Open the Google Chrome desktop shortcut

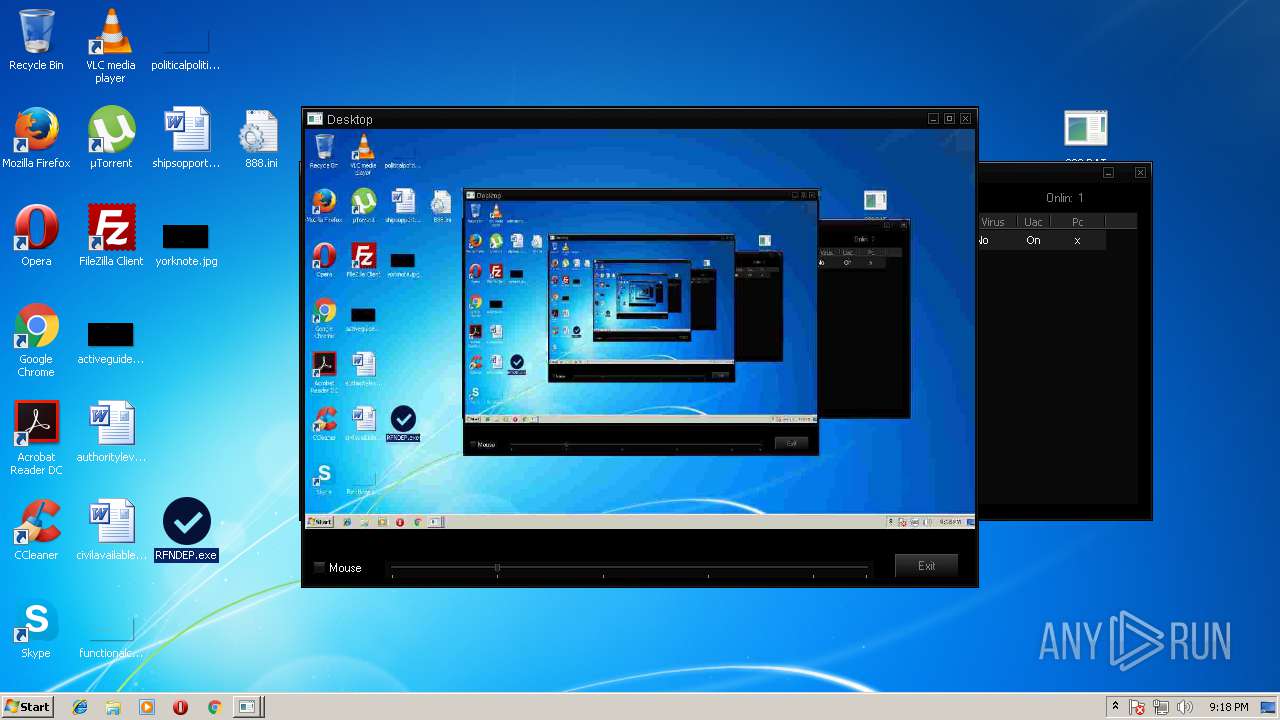pyautogui.click(x=36, y=341)
